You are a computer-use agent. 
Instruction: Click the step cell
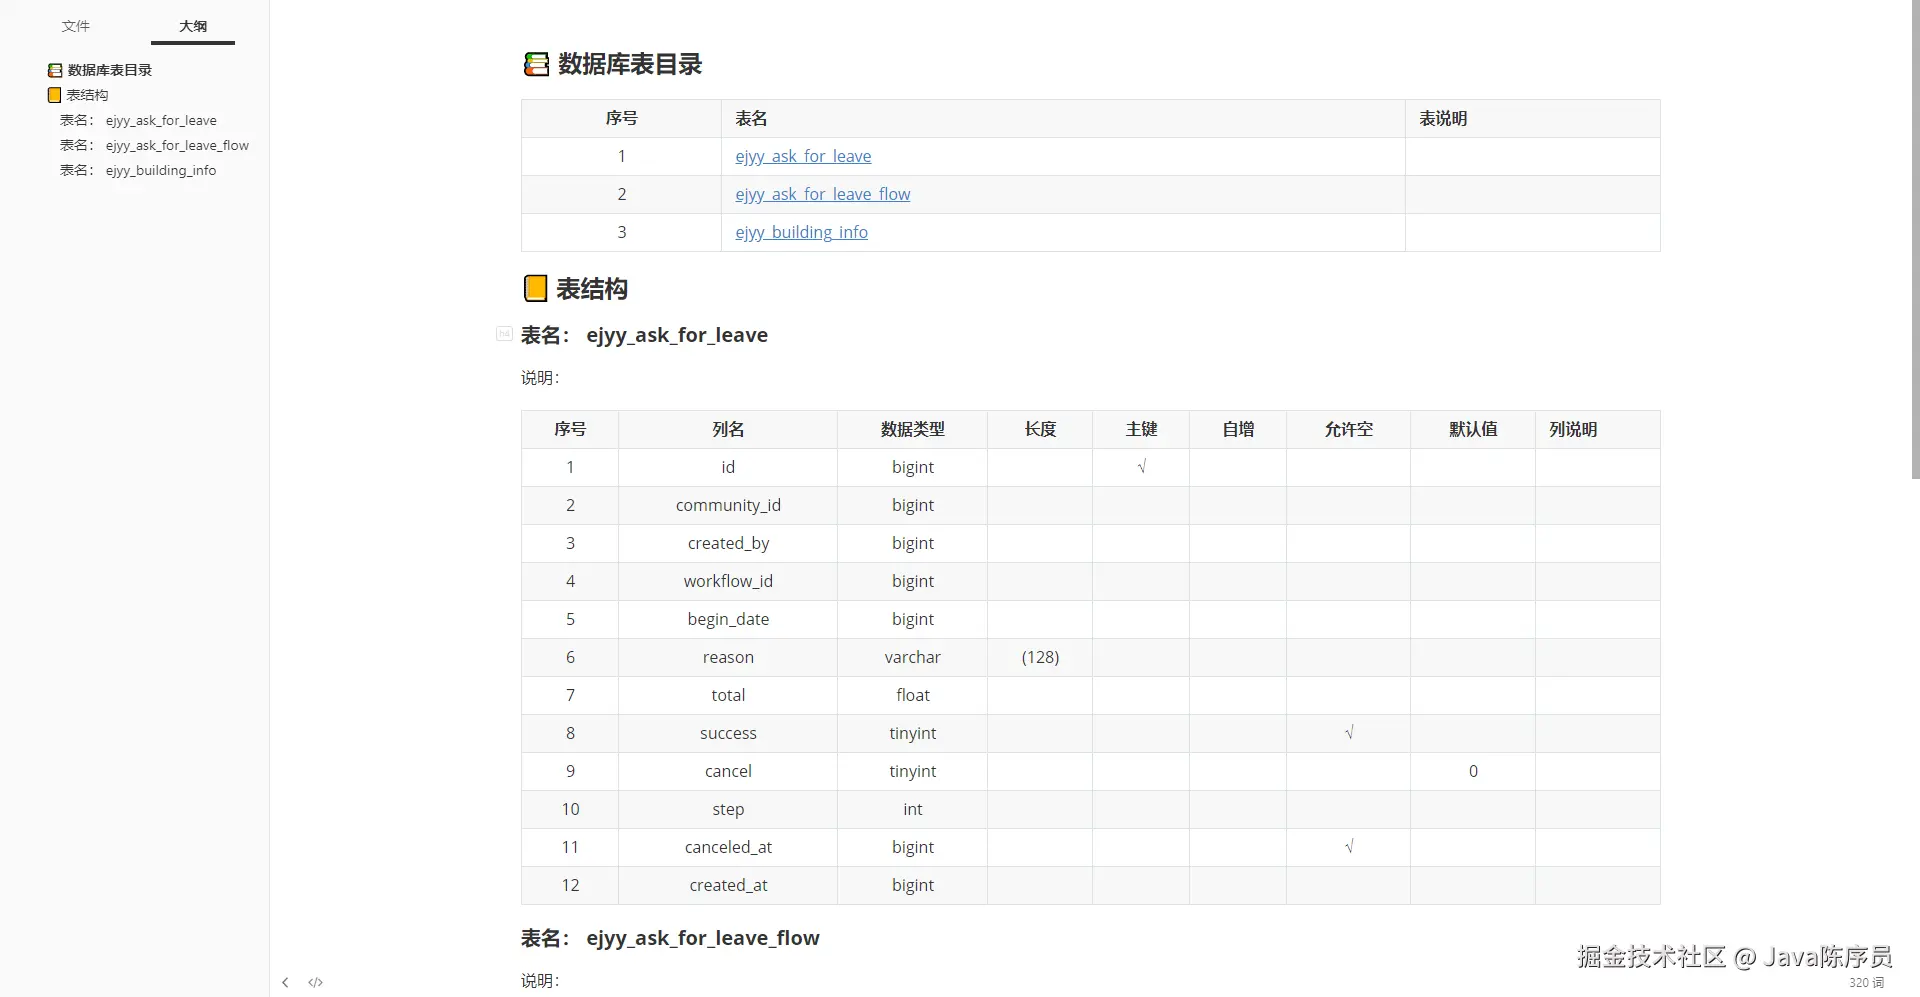[728, 810]
